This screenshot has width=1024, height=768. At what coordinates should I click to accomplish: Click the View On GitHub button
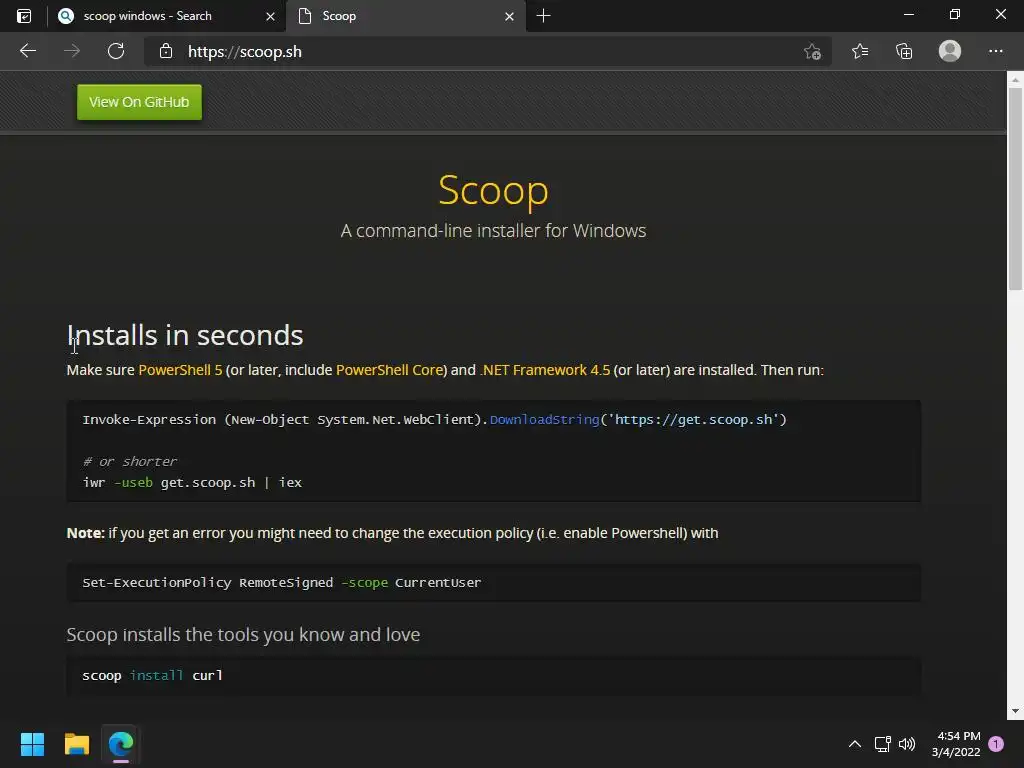pyautogui.click(x=139, y=102)
